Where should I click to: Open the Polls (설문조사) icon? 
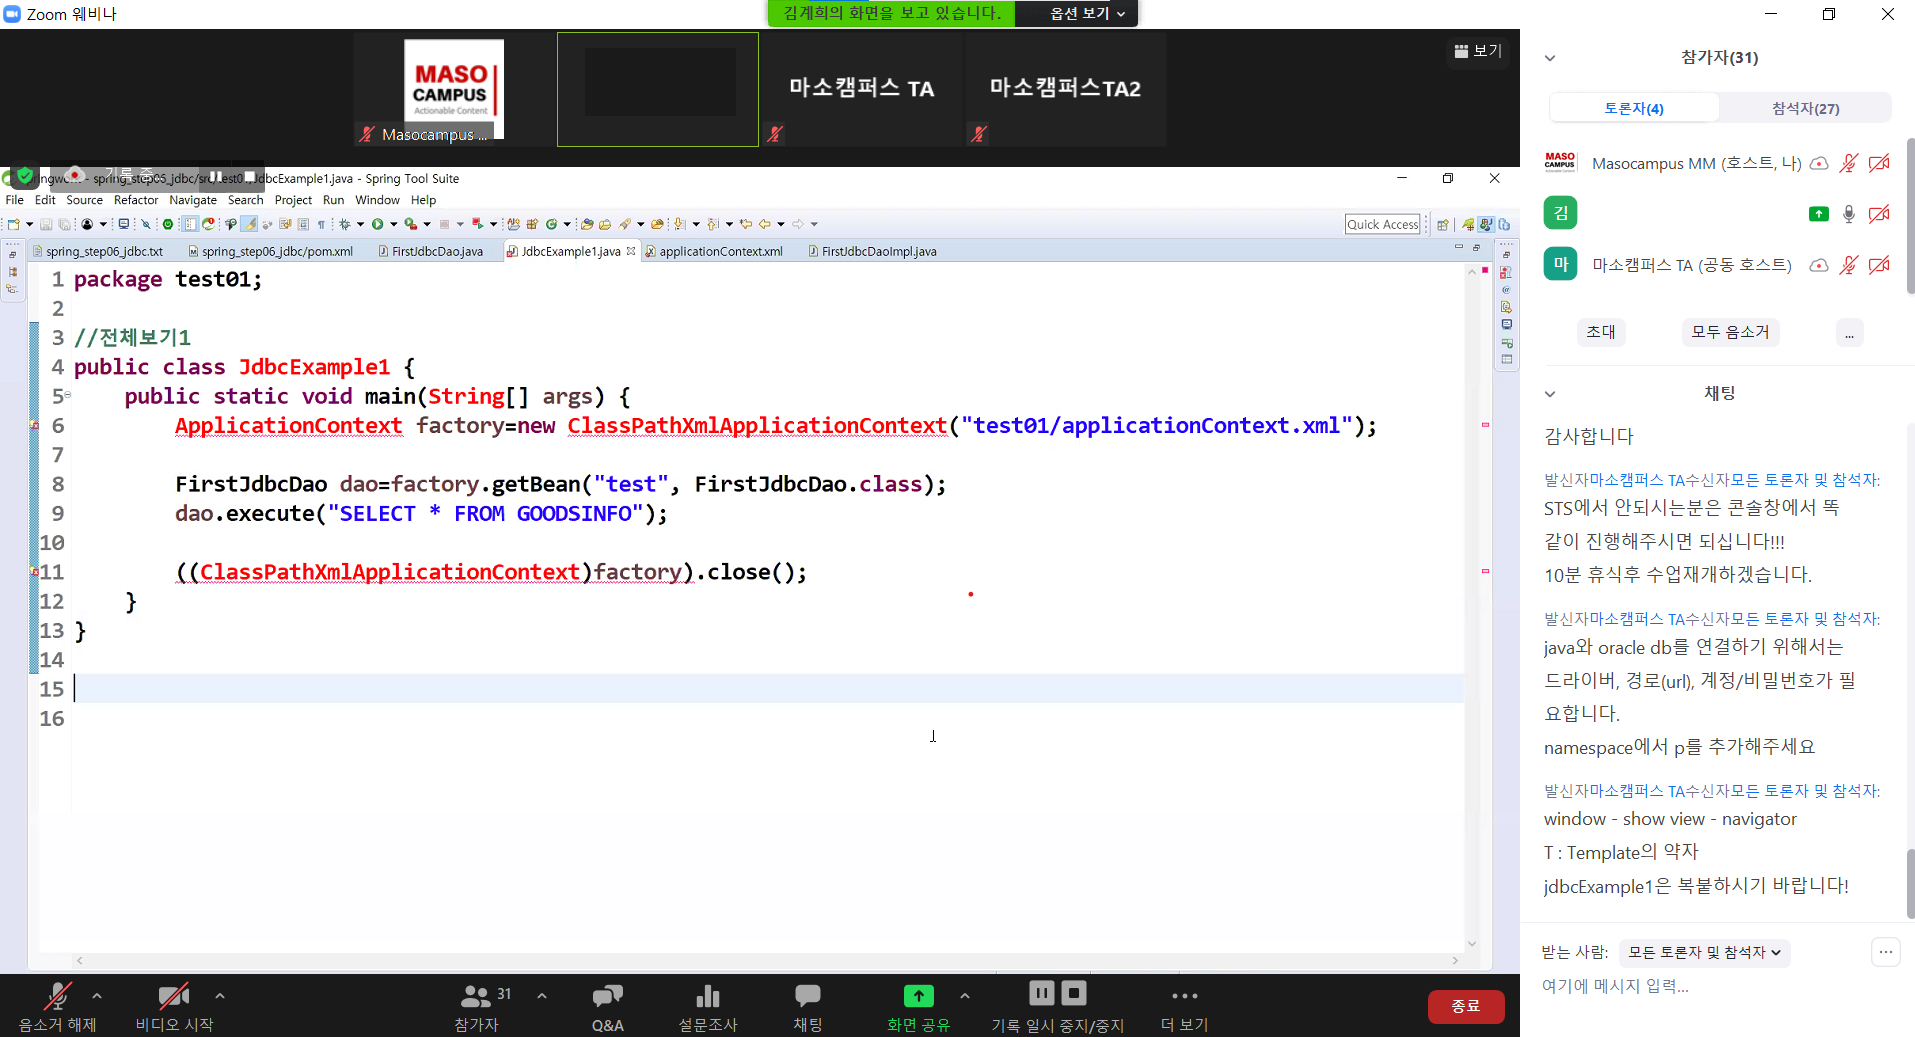707,996
